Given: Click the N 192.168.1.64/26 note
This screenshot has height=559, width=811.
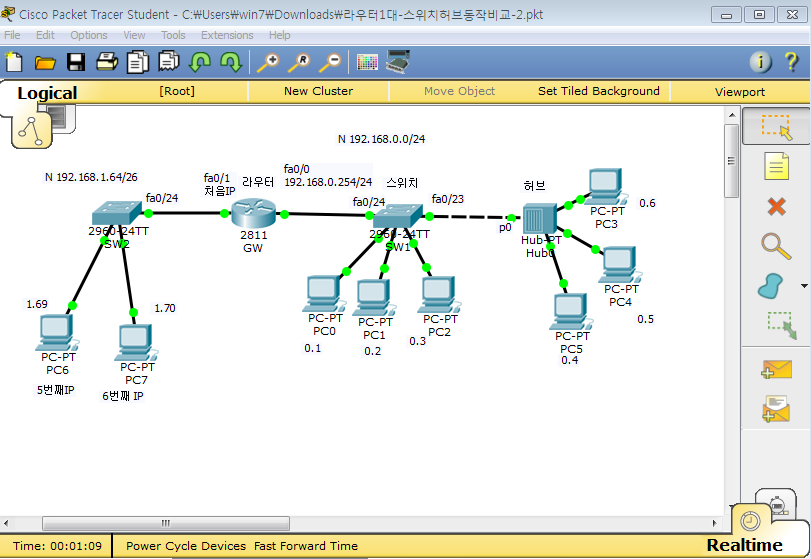Looking at the screenshot, I should coord(91,177).
